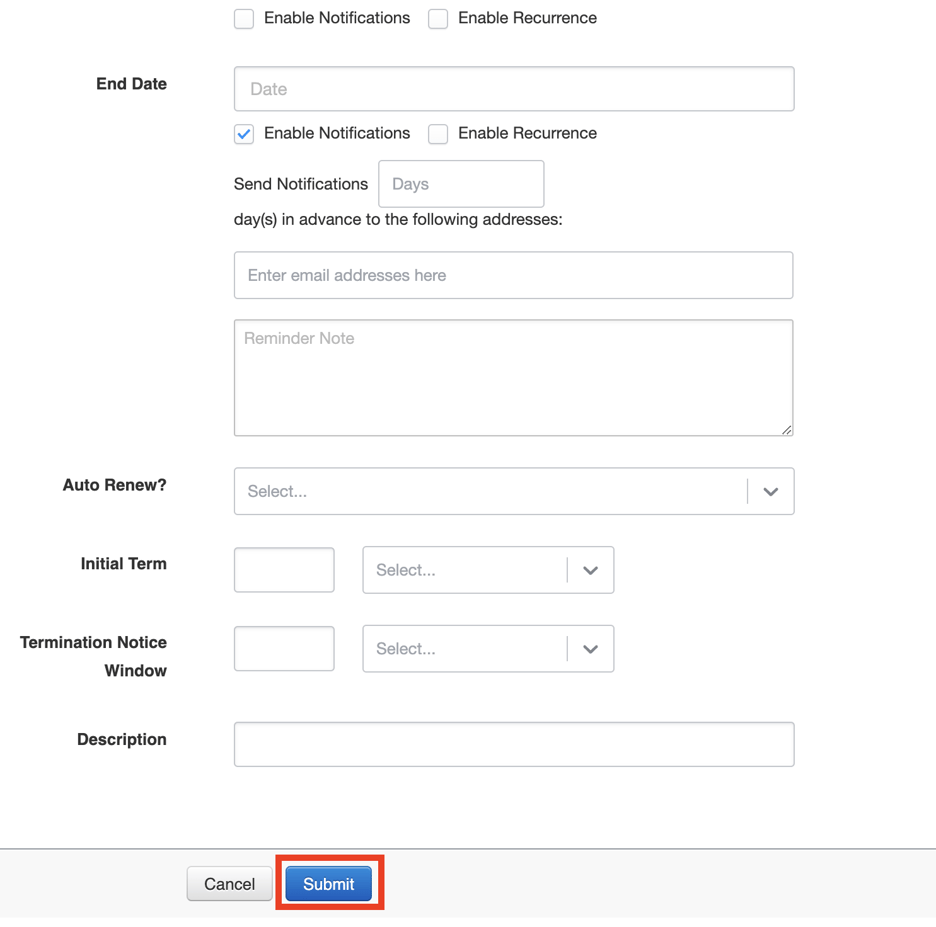Cancel the form entry
This screenshot has width=936, height=927.
229,883
